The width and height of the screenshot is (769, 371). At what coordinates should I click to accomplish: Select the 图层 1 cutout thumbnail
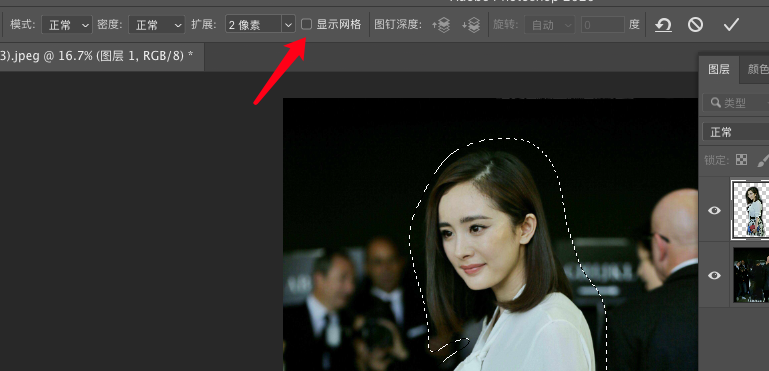[x=750, y=210]
